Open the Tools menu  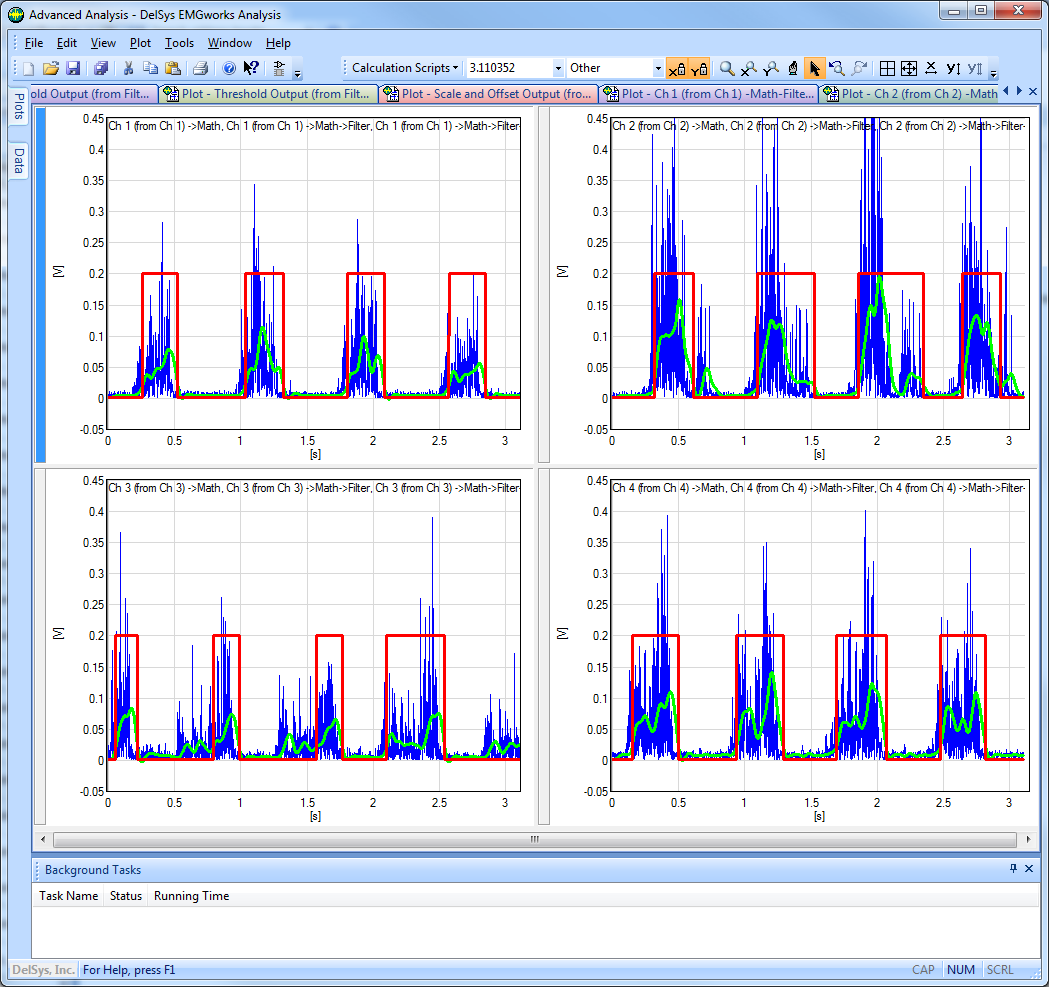point(180,43)
